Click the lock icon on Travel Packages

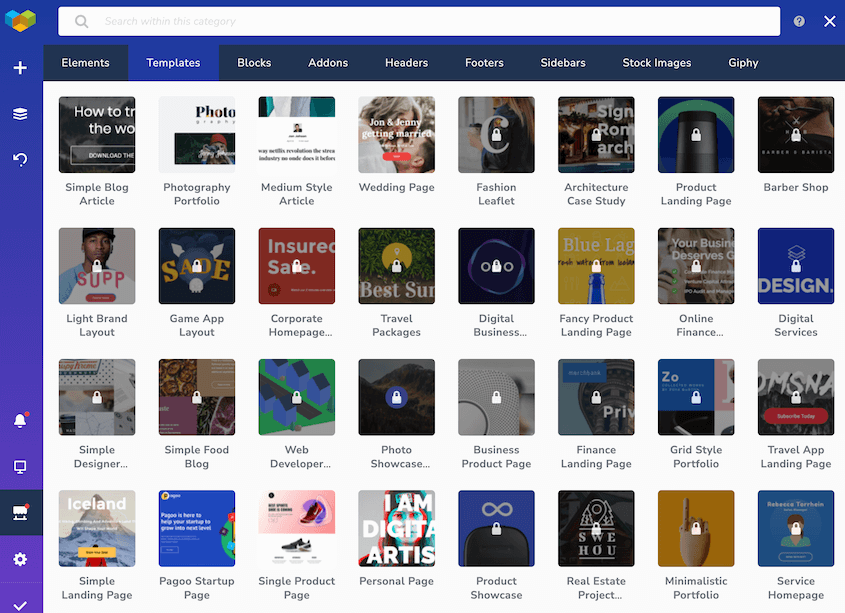coord(397,266)
